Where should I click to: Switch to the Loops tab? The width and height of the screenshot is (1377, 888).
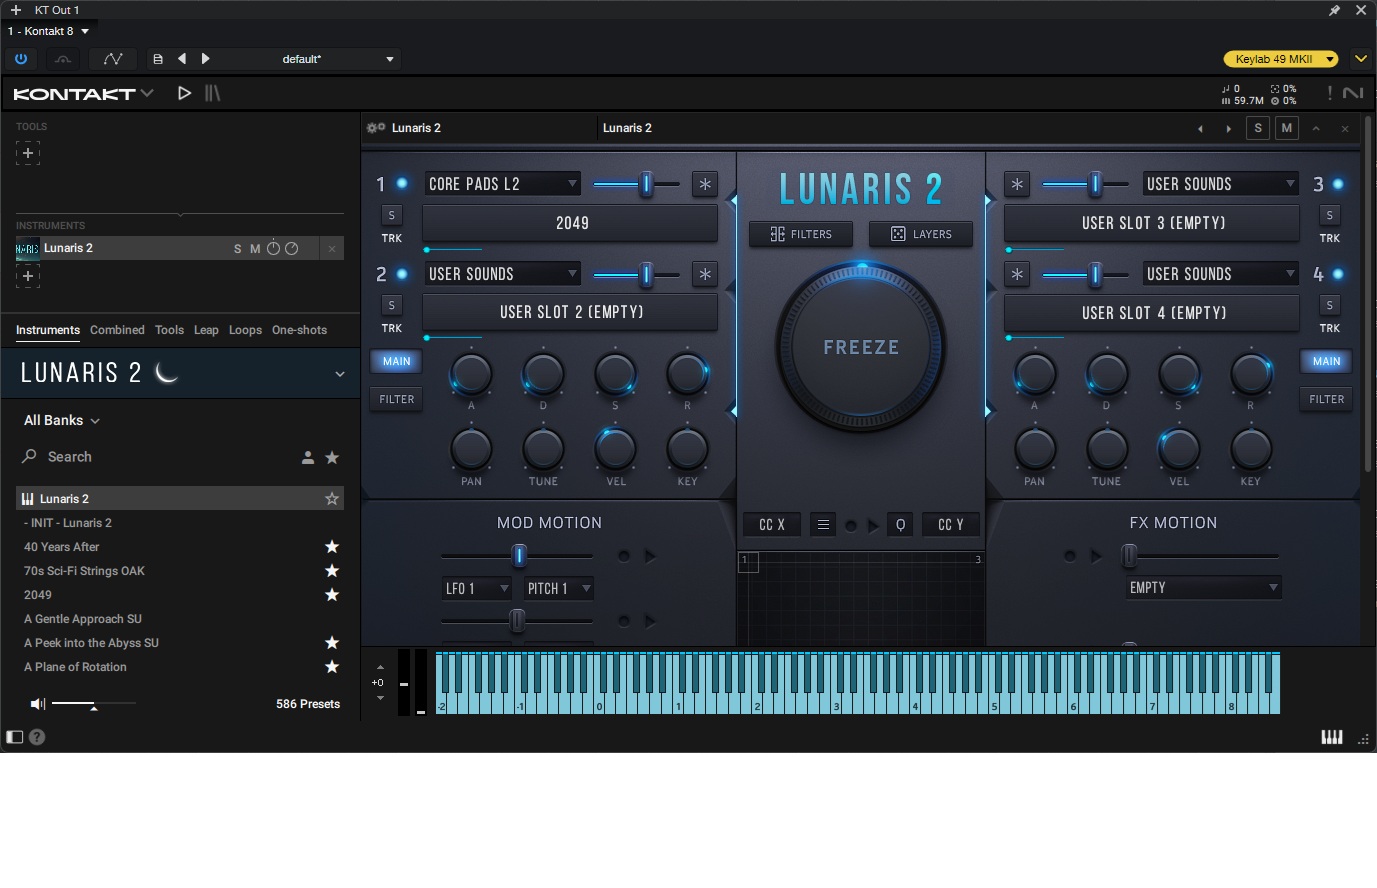[245, 330]
